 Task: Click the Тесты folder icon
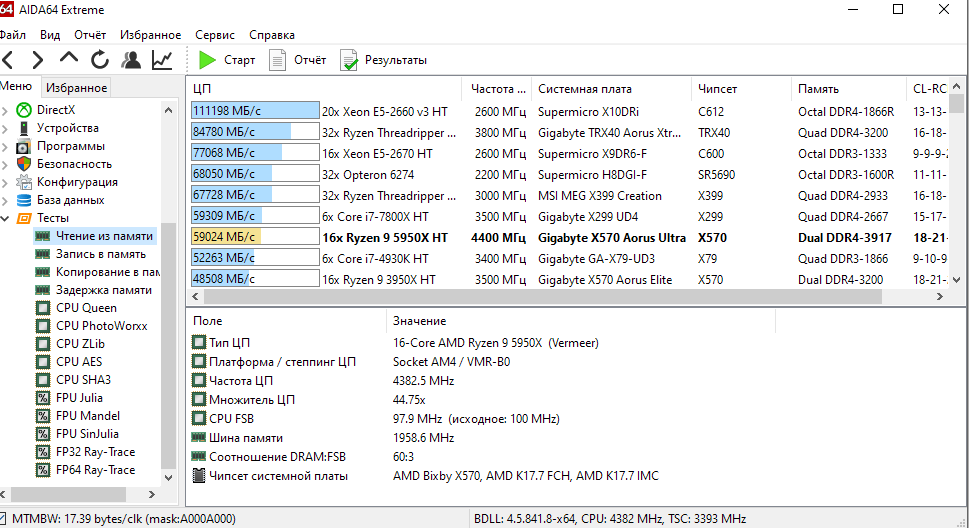coord(24,218)
